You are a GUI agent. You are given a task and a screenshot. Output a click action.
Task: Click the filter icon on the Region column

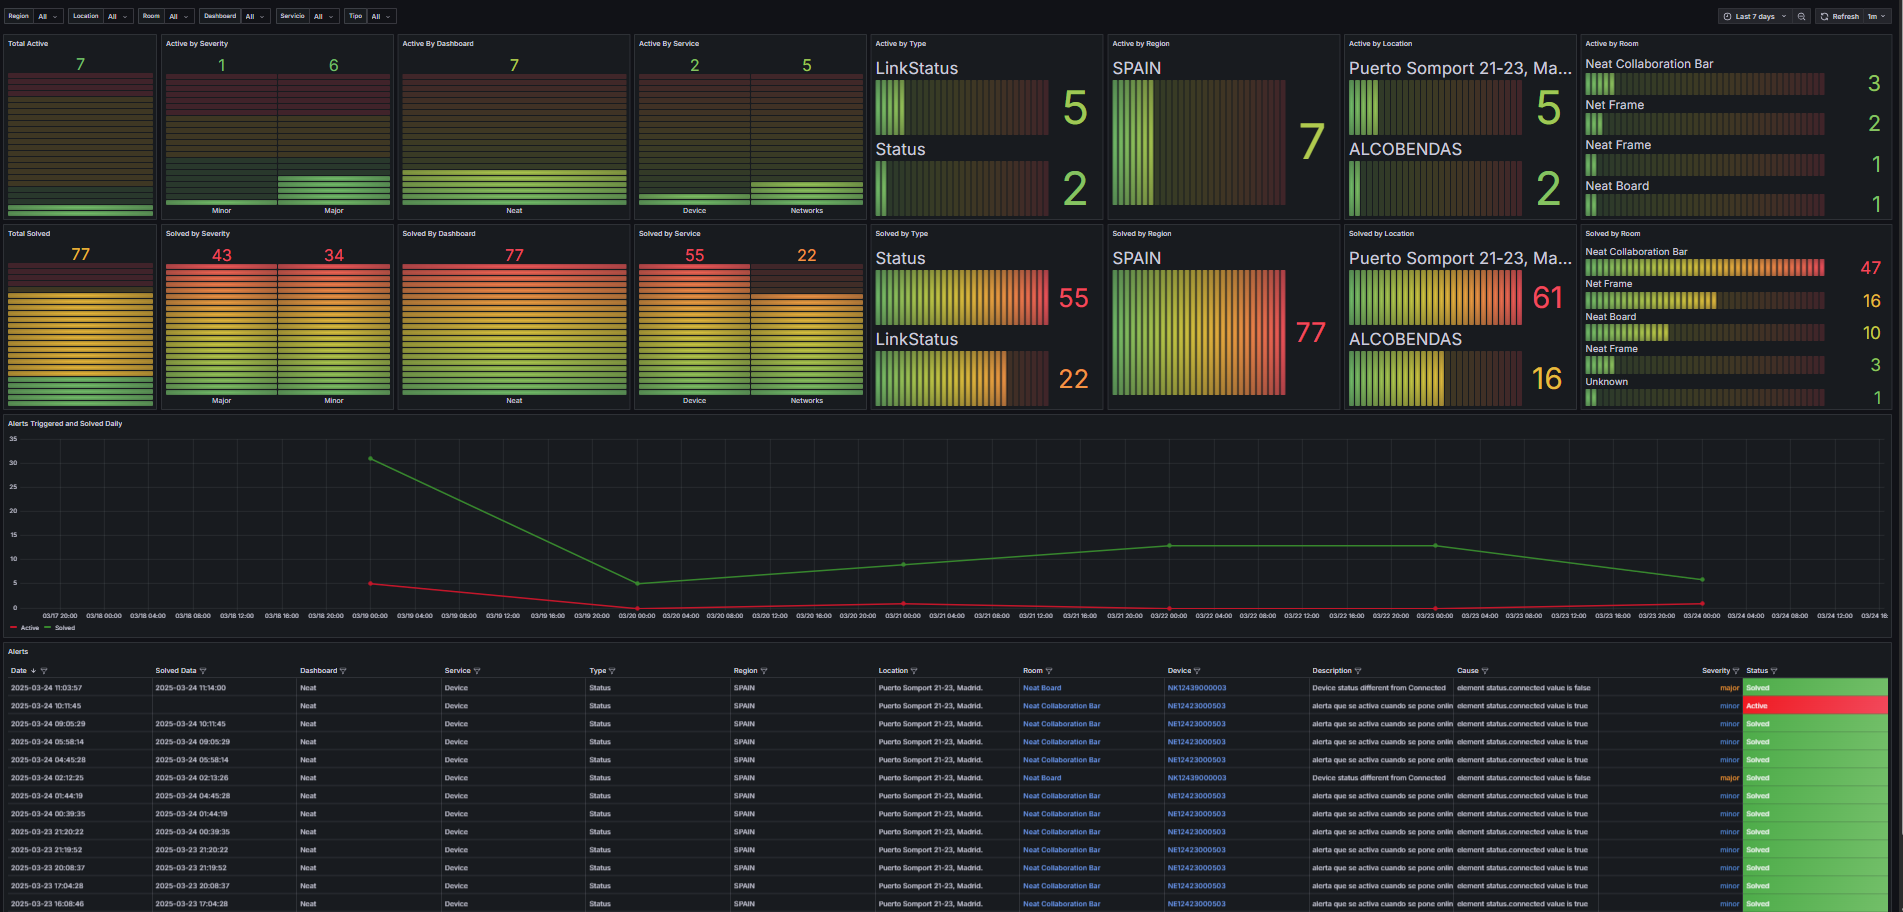765,670
